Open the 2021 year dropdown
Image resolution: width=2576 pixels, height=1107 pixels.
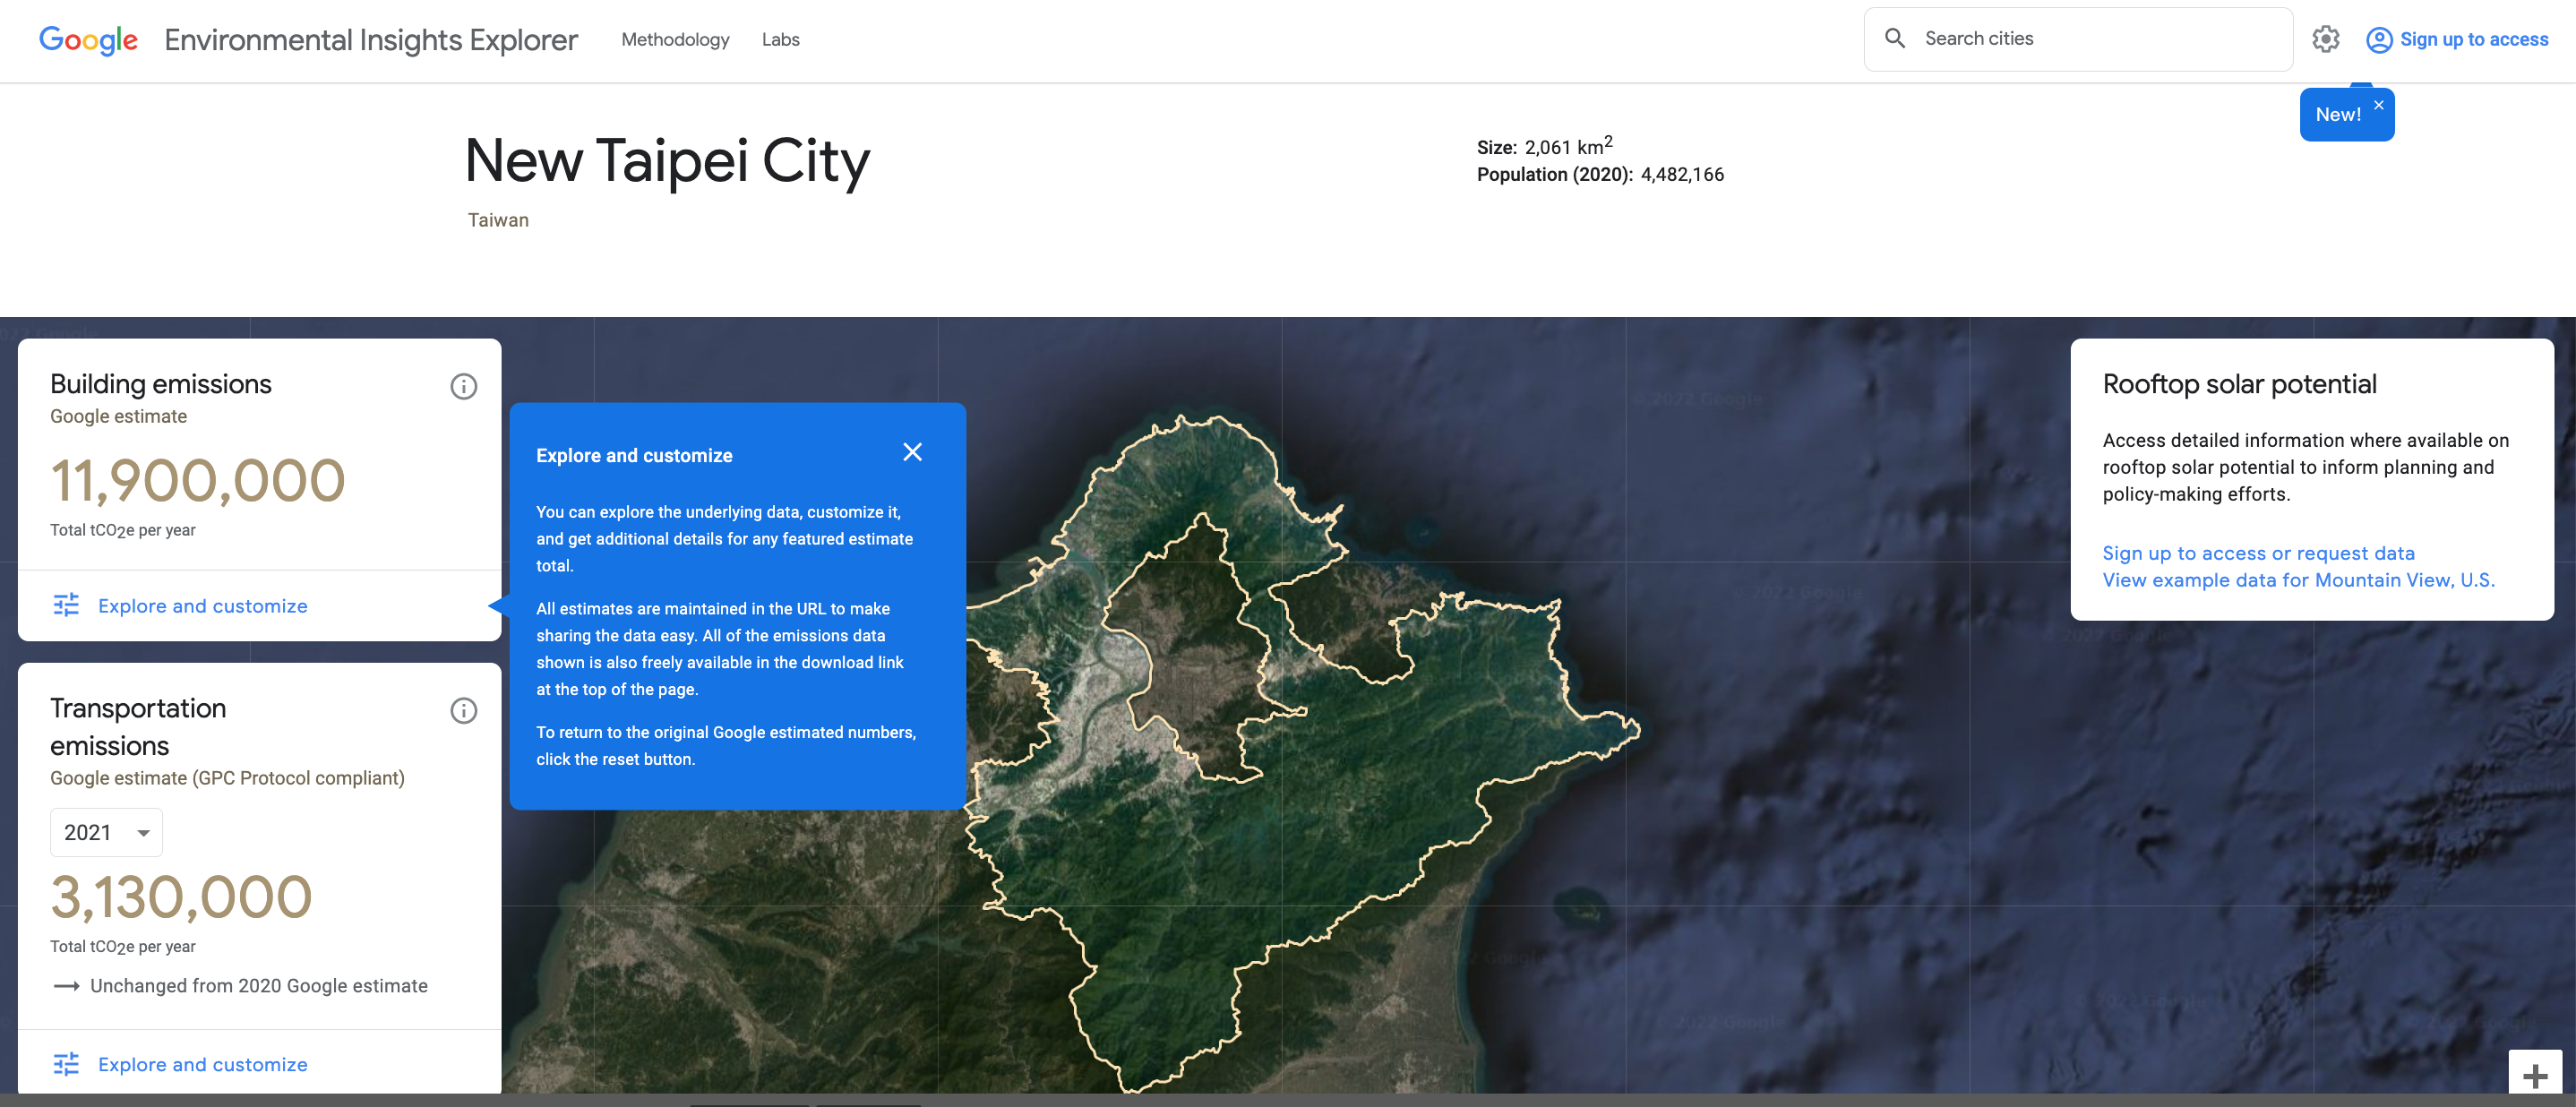(106, 832)
